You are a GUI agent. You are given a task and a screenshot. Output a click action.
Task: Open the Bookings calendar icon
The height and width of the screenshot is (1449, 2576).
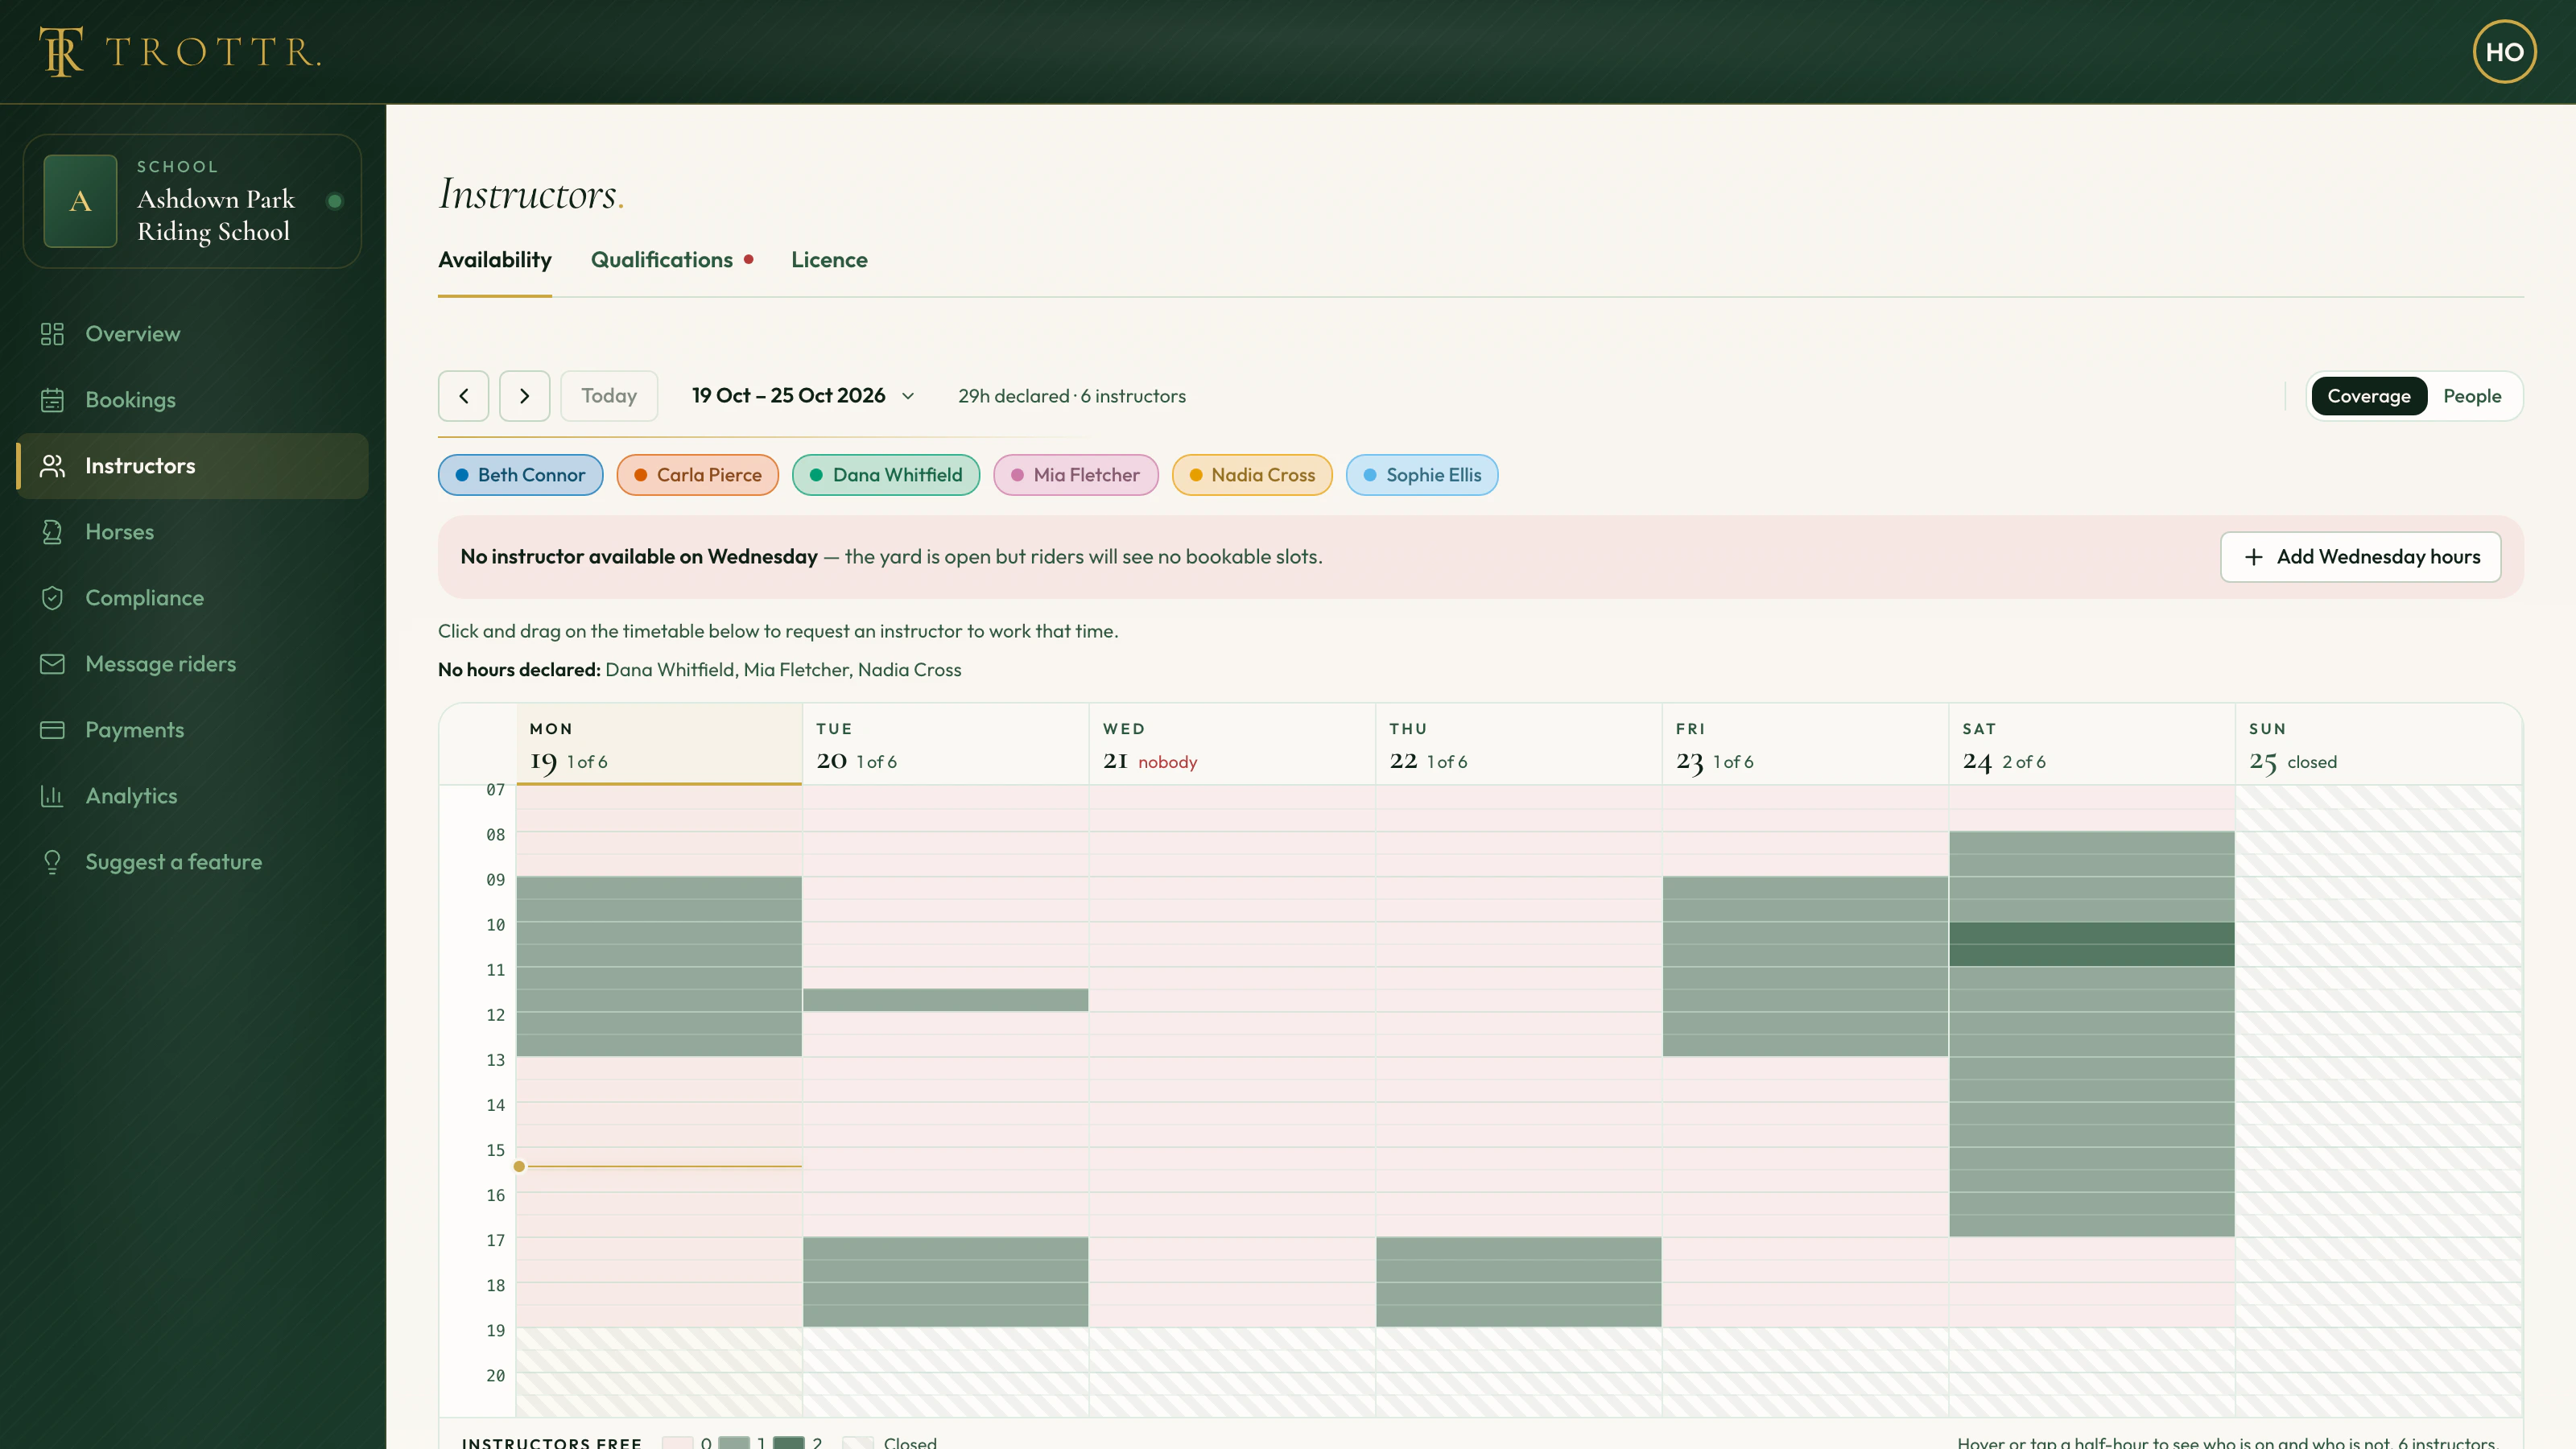(52, 400)
